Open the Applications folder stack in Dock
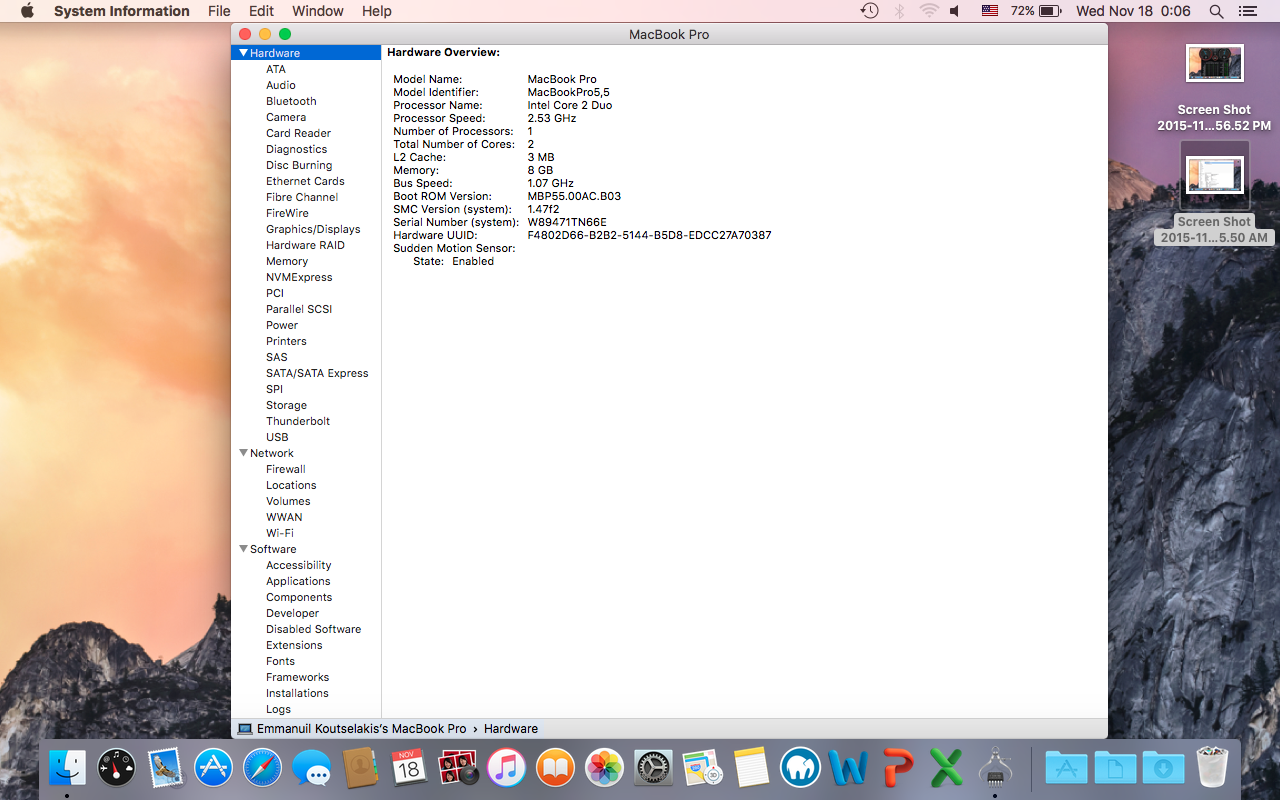 tap(1066, 768)
